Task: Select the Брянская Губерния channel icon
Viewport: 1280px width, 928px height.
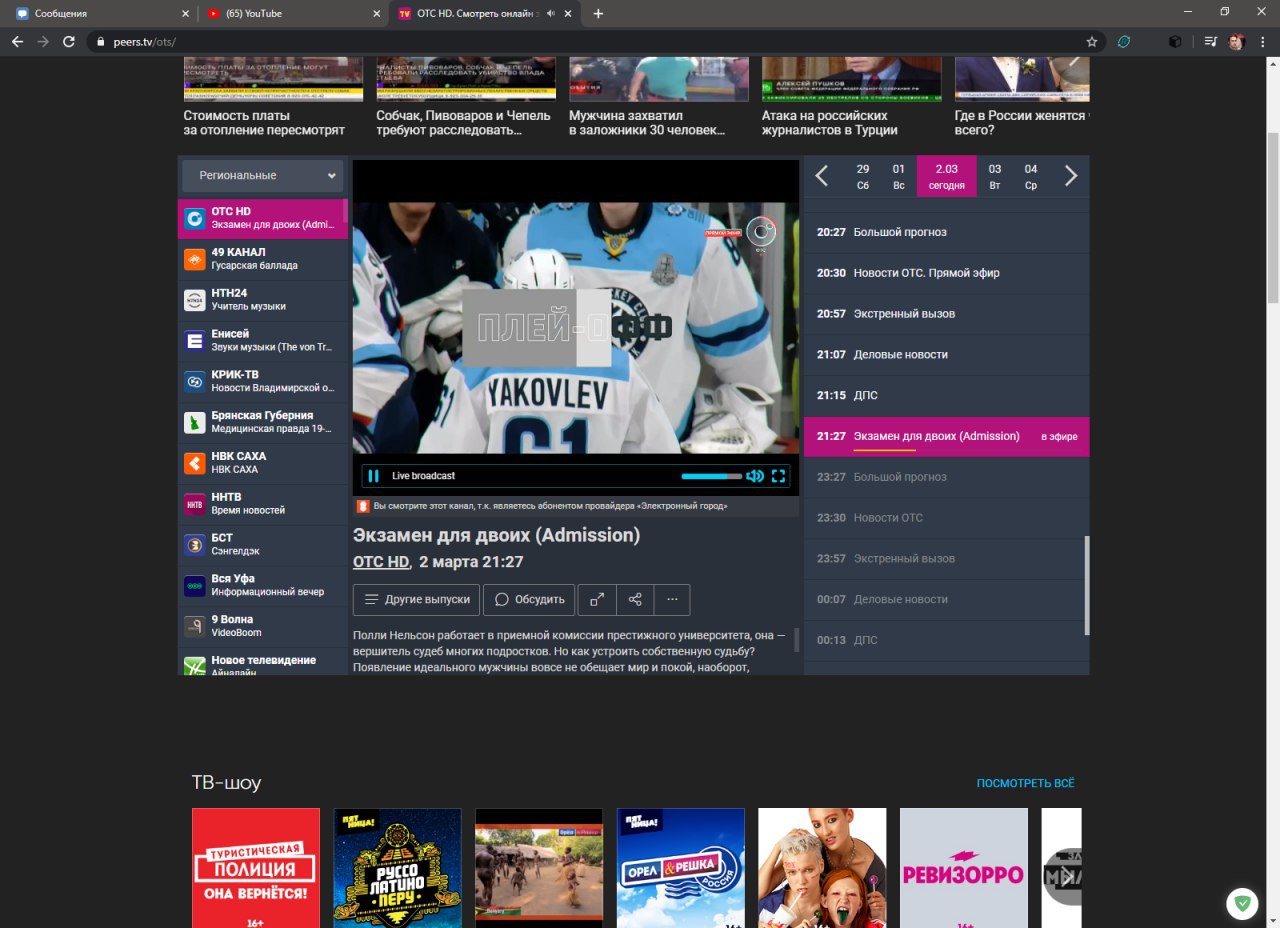Action: [194, 422]
